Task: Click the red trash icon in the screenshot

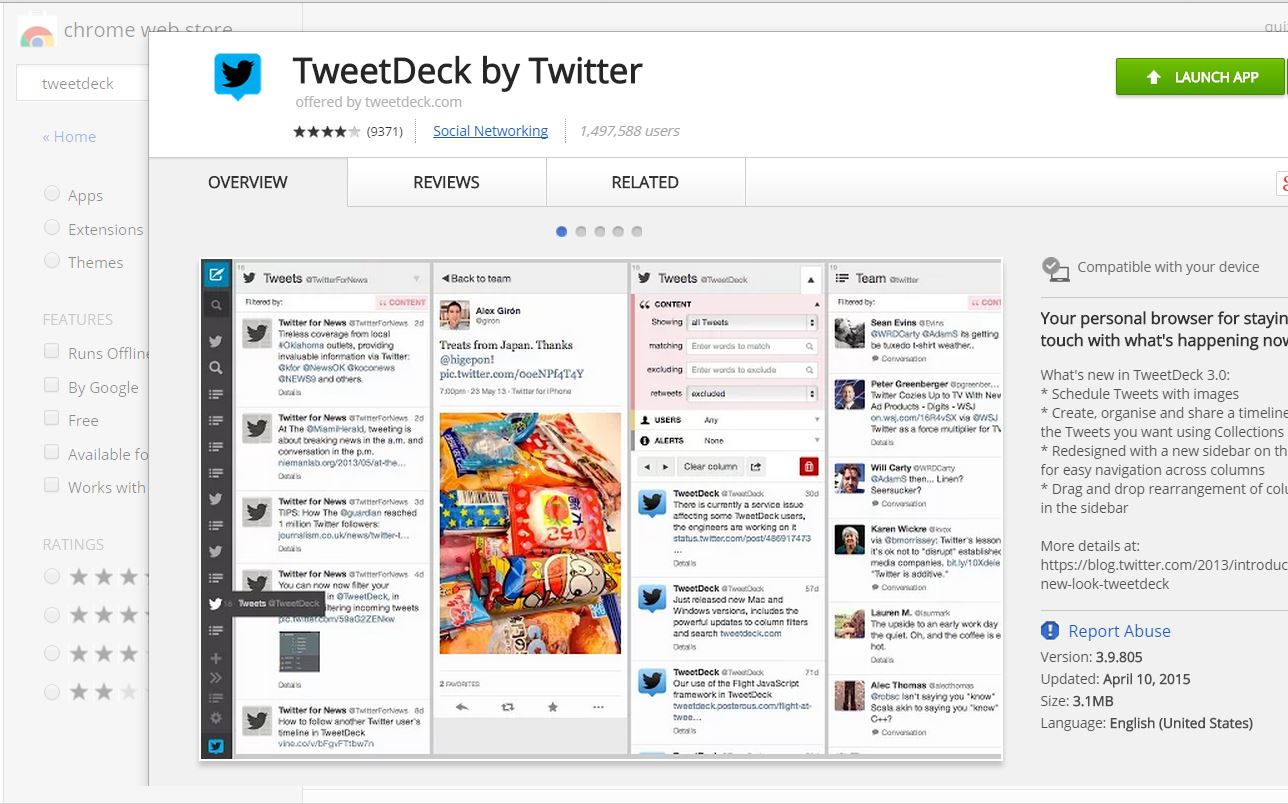Action: [x=809, y=466]
